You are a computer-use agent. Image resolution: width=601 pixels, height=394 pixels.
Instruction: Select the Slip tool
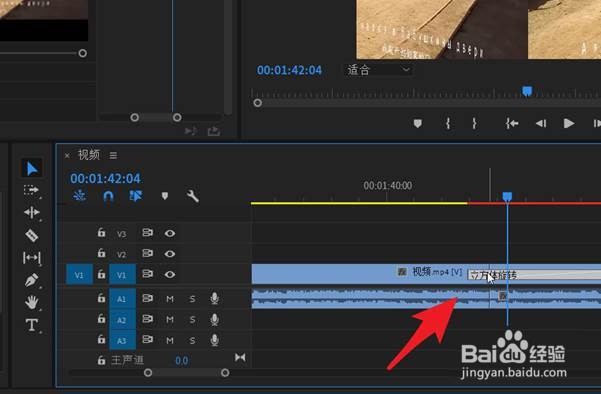(32, 258)
